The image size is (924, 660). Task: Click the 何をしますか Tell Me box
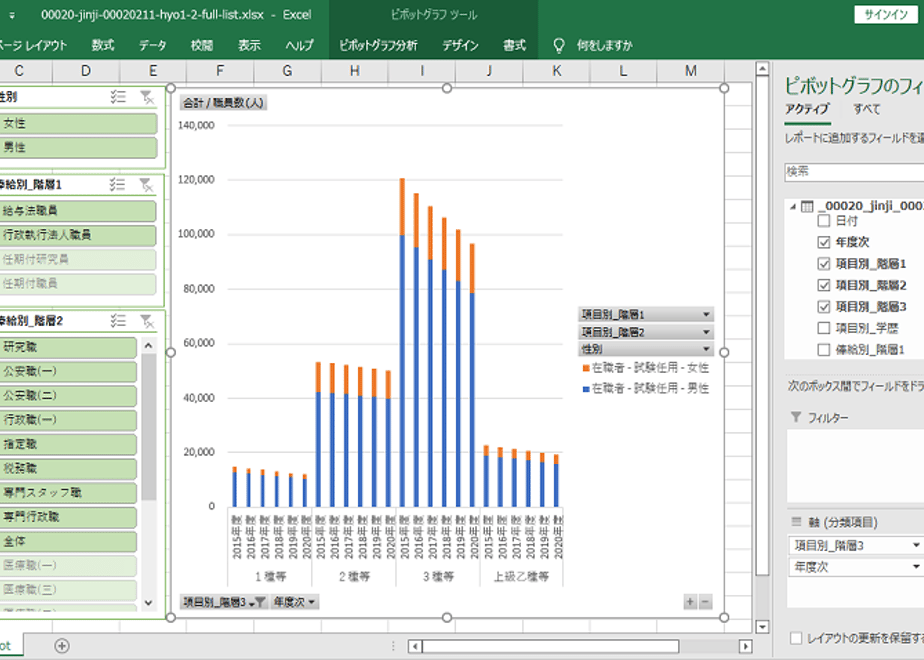click(x=604, y=45)
